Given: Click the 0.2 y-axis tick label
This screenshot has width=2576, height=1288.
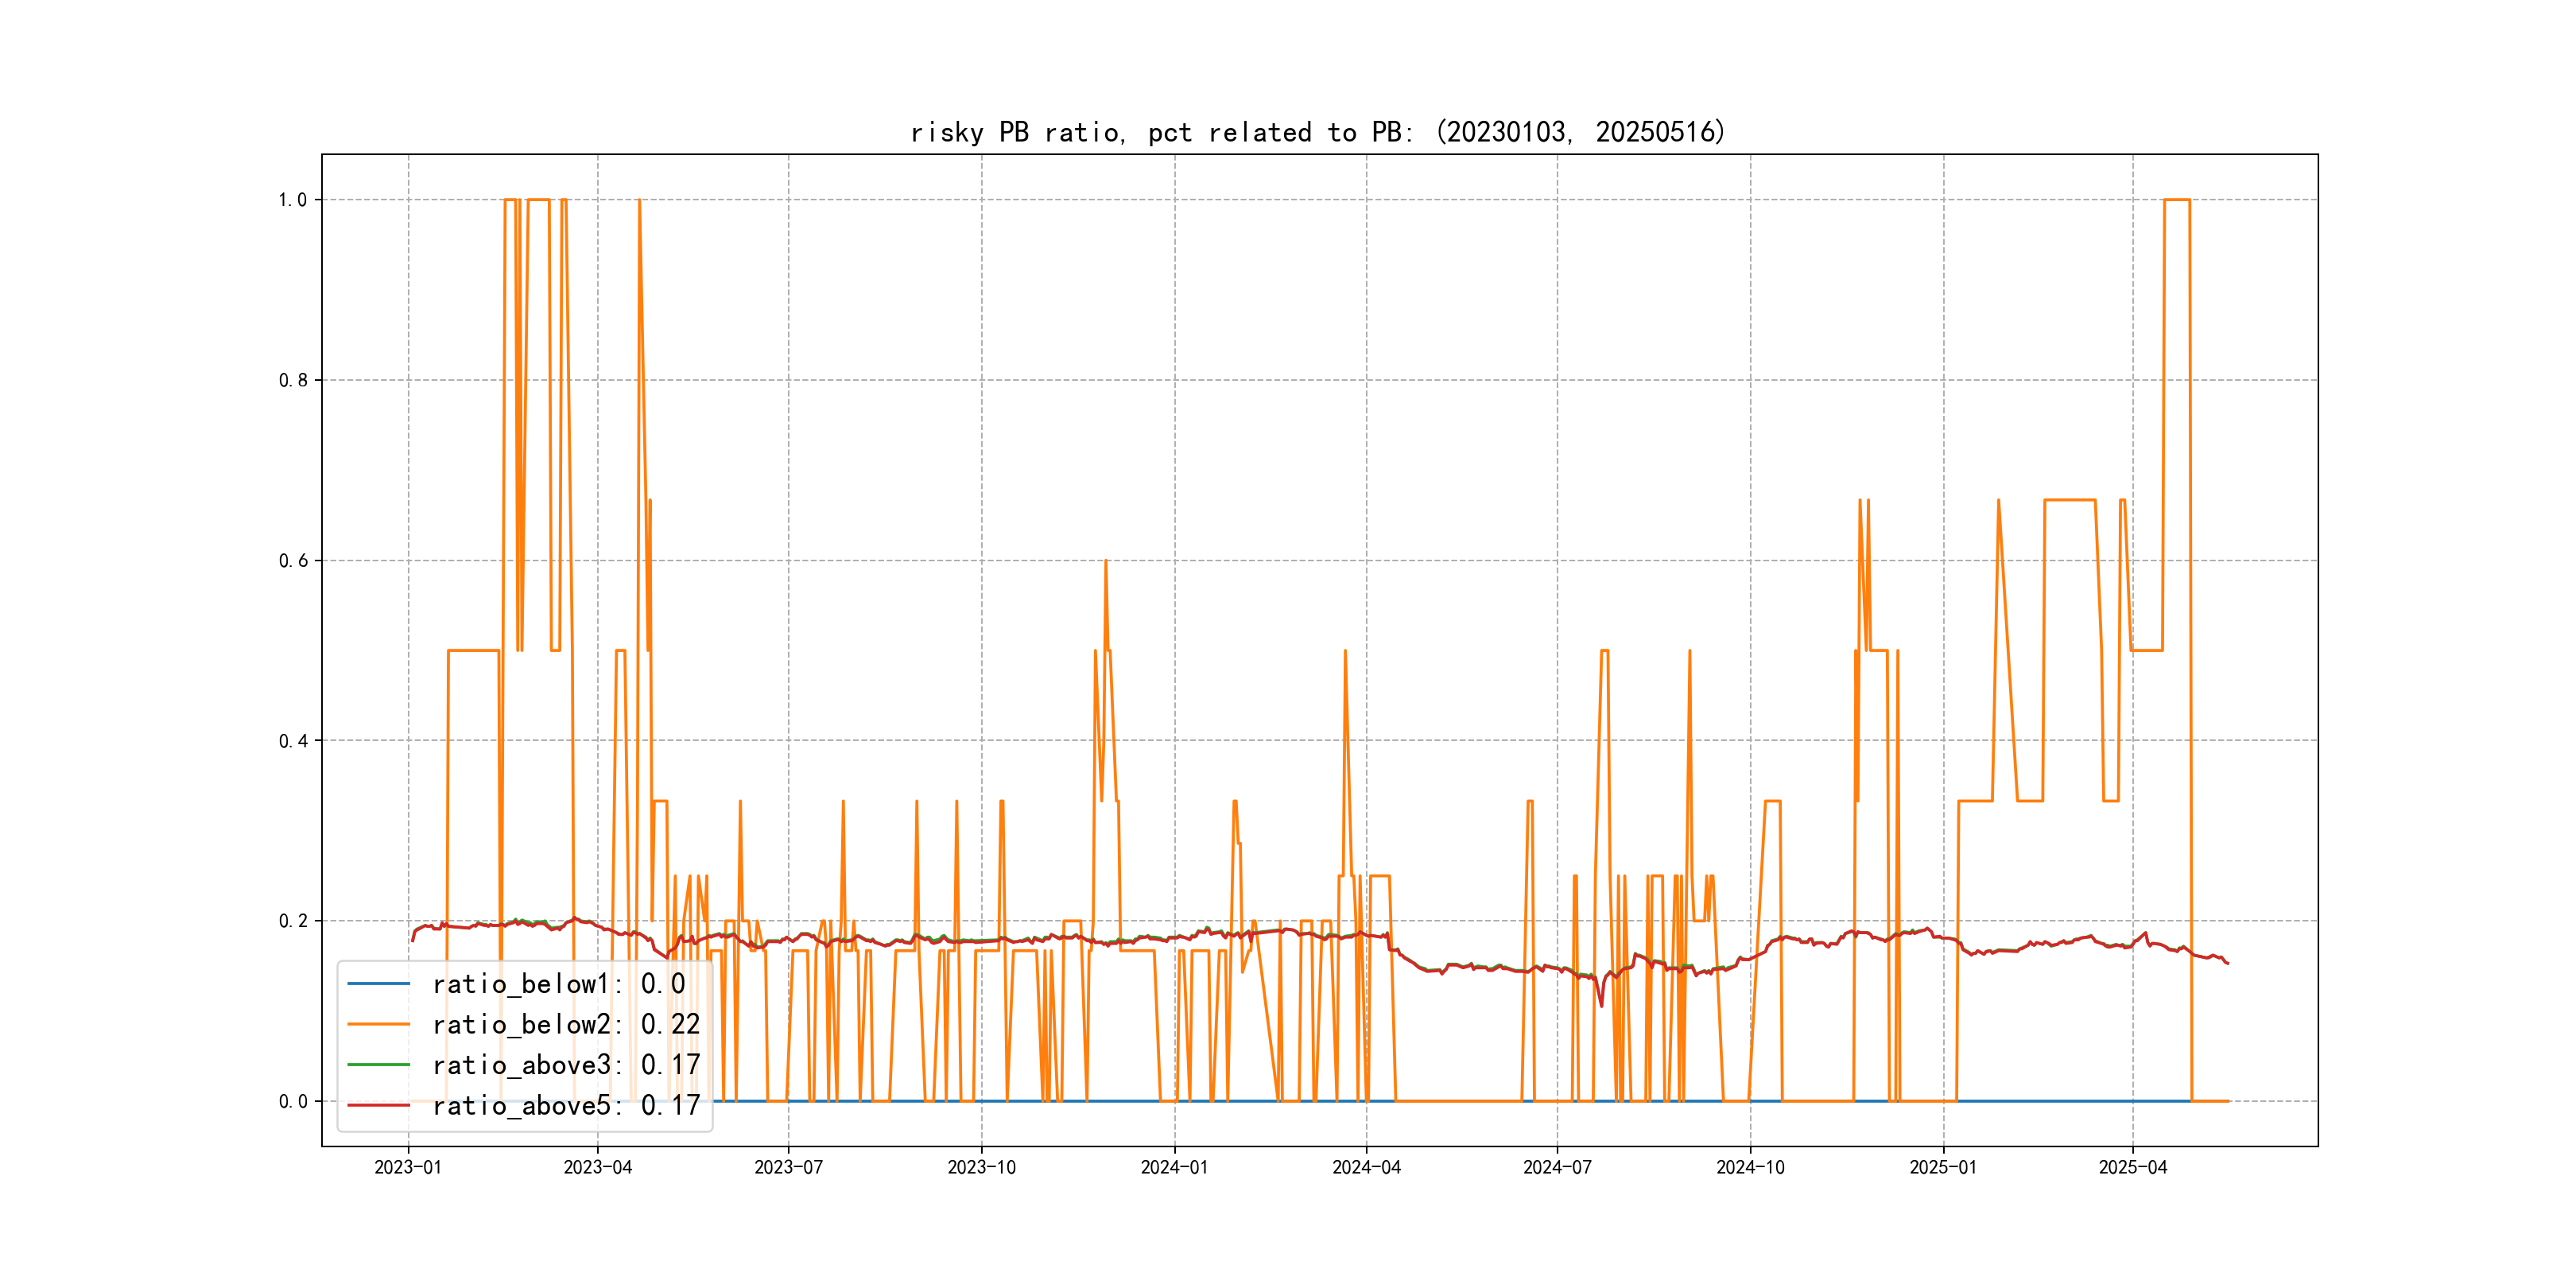Looking at the screenshot, I should (x=292, y=921).
